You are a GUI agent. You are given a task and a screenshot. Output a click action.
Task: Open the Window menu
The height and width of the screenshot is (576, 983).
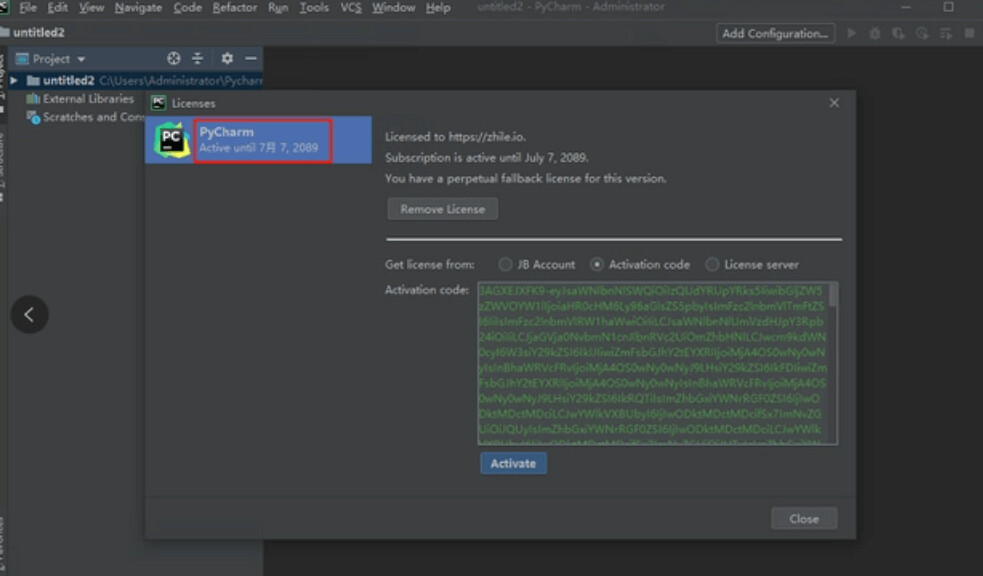tap(394, 8)
